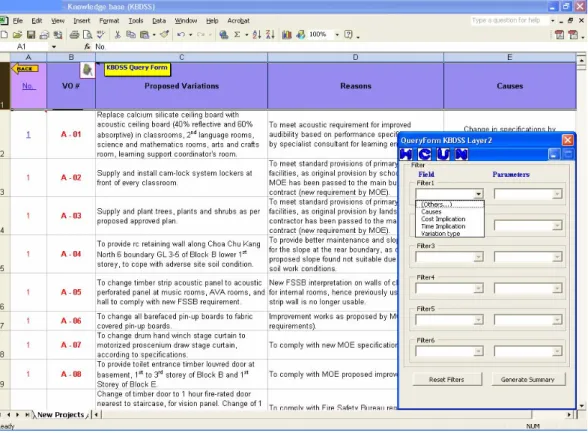Click cell A - 05 in VO # column
The image size is (588, 433).
pos(71,292)
